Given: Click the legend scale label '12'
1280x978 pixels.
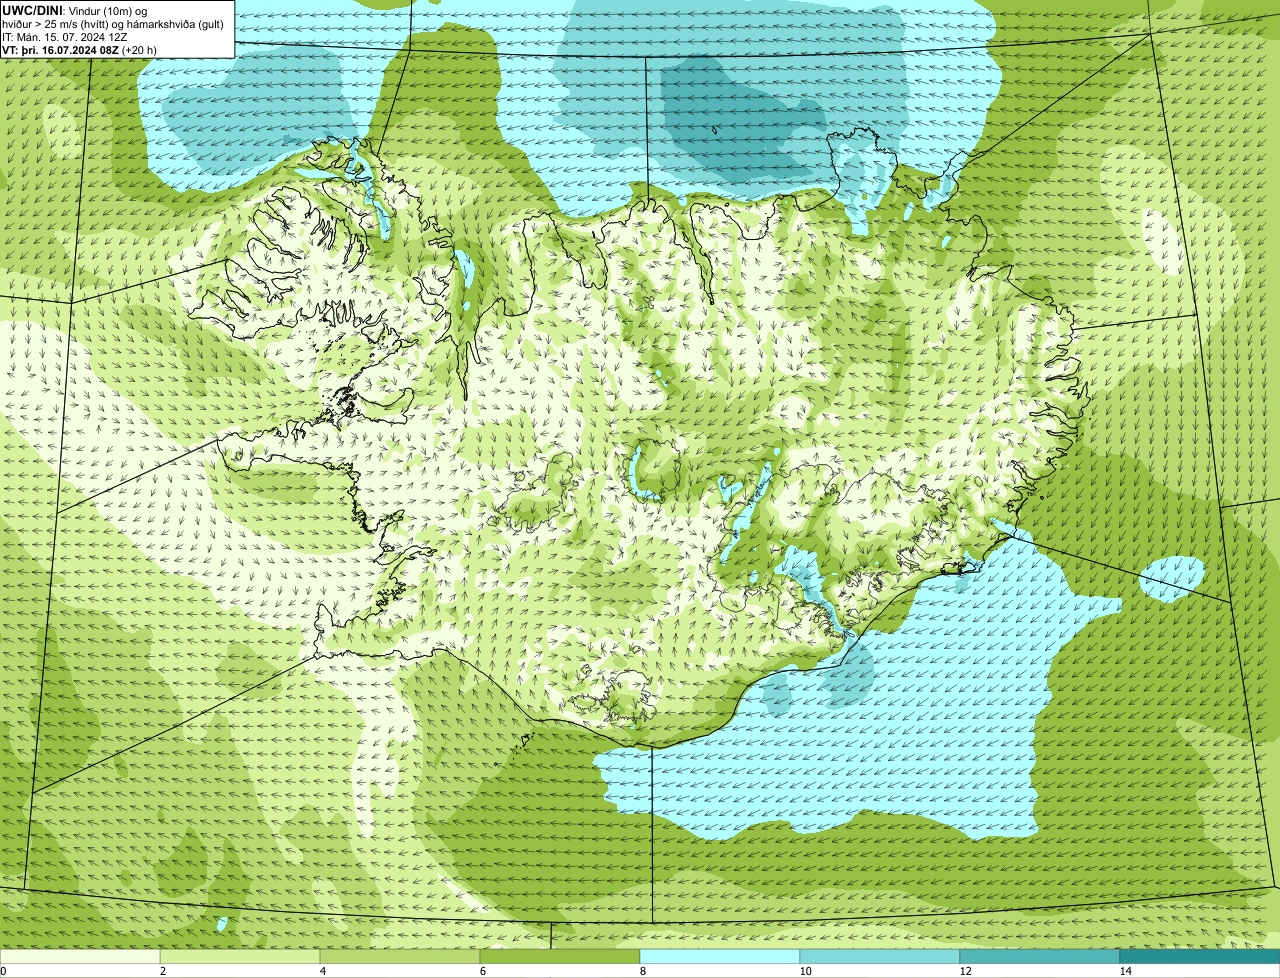Looking at the screenshot, I should [x=965, y=970].
